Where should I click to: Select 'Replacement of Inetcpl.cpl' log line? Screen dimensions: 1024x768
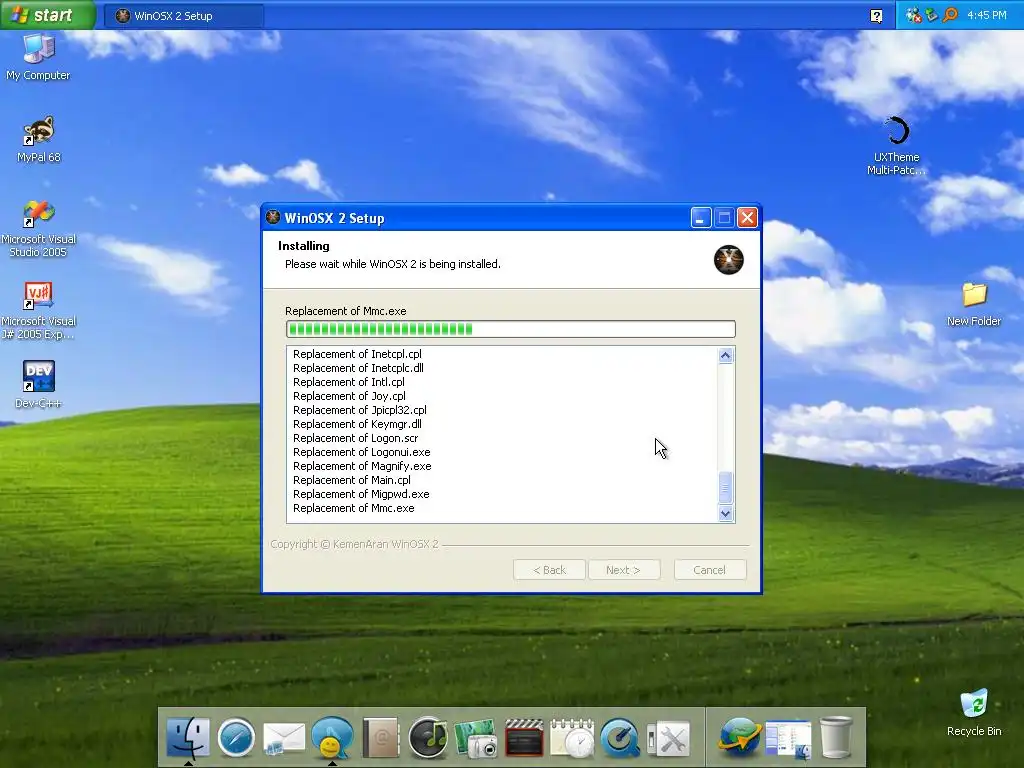point(357,354)
